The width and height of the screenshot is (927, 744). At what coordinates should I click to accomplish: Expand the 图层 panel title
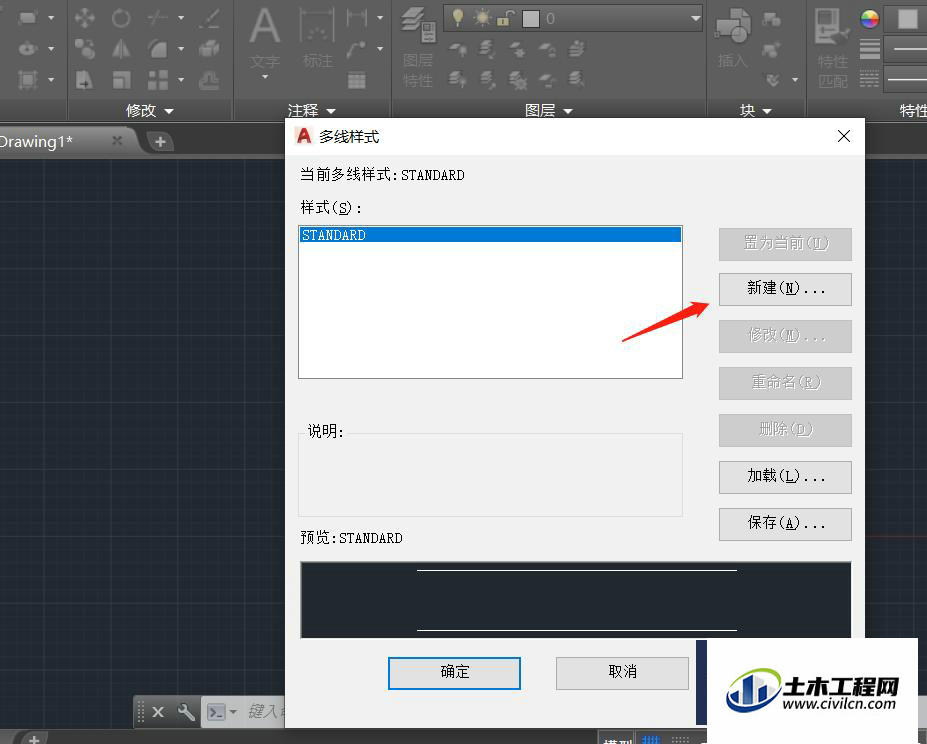549,111
